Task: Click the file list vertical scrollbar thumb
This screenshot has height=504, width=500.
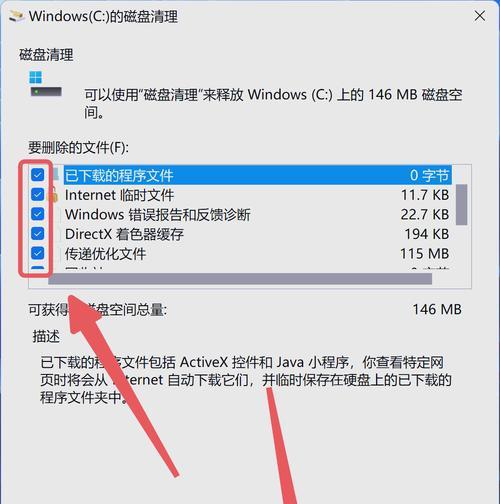Action: [461, 205]
